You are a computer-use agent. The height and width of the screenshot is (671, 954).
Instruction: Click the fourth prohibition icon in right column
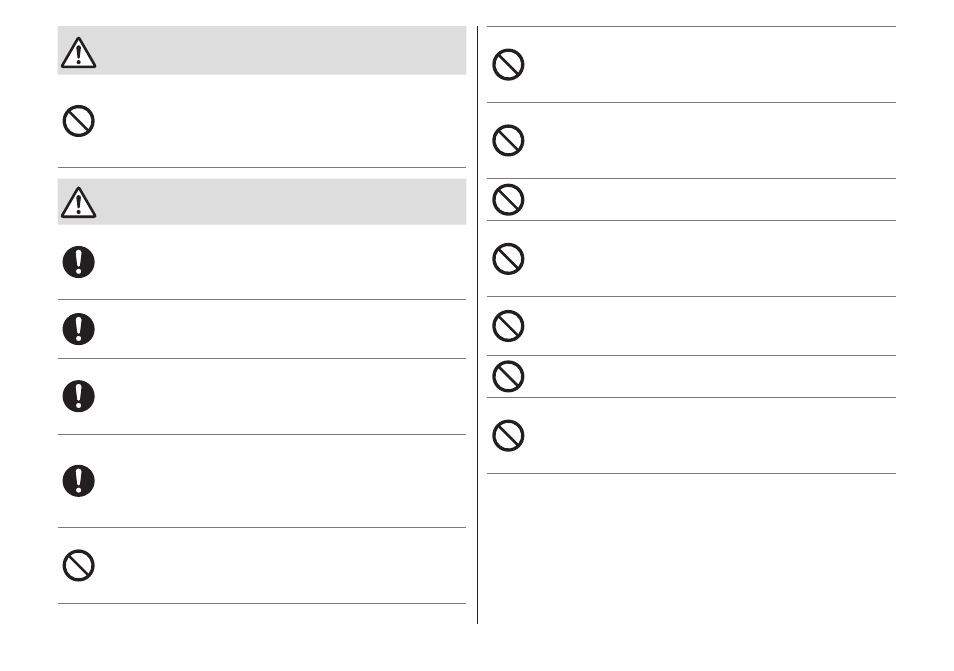pos(508,259)
